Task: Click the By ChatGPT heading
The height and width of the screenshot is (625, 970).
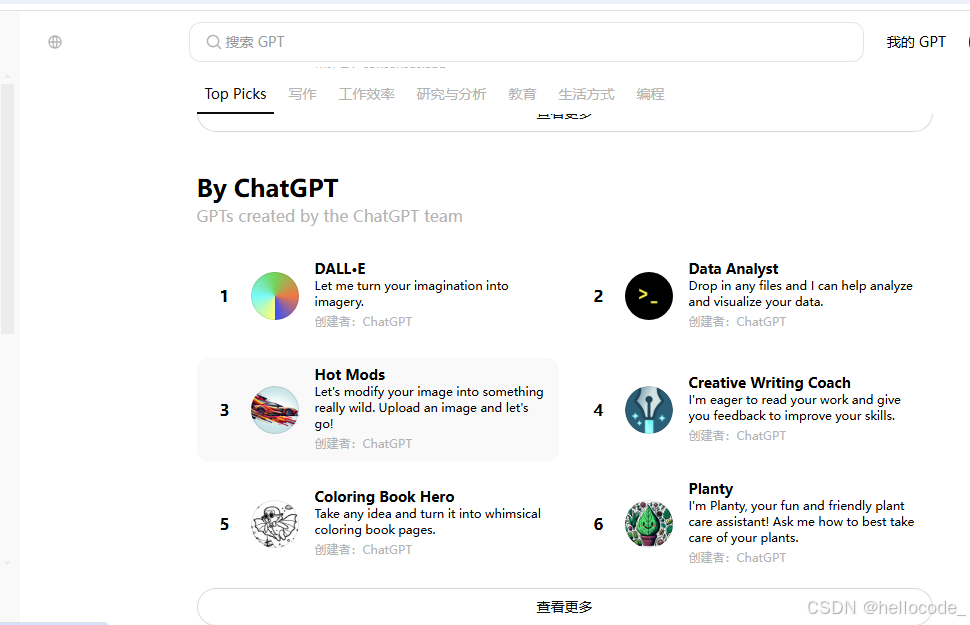Action: pyautogui.click(x=267, y=189)
